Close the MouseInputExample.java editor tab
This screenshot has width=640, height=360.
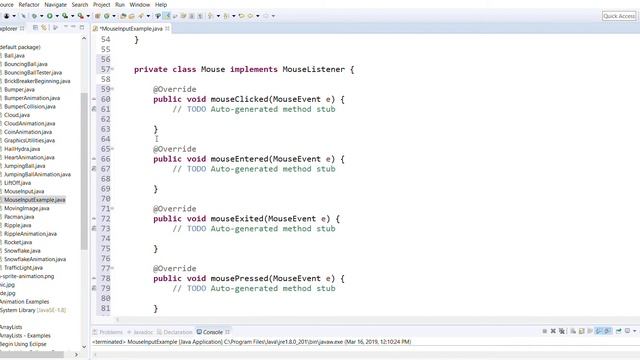tap(167, 29)
